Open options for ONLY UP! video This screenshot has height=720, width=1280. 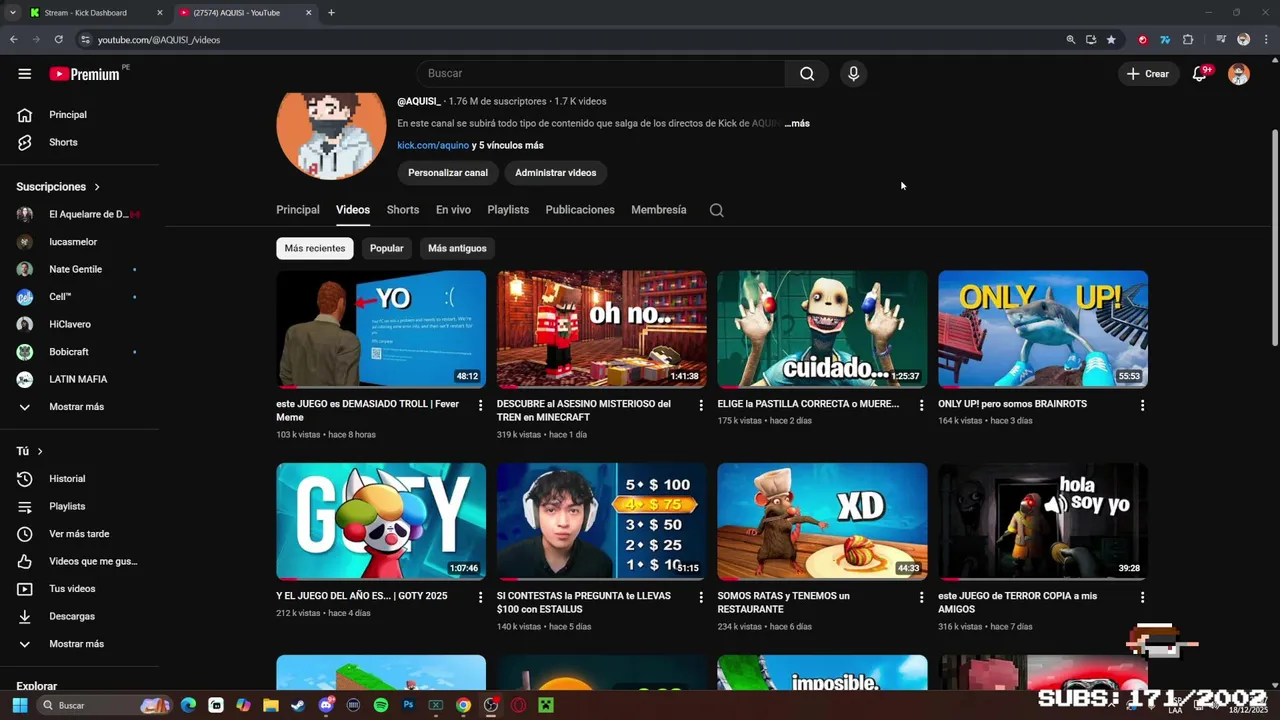1142,405
